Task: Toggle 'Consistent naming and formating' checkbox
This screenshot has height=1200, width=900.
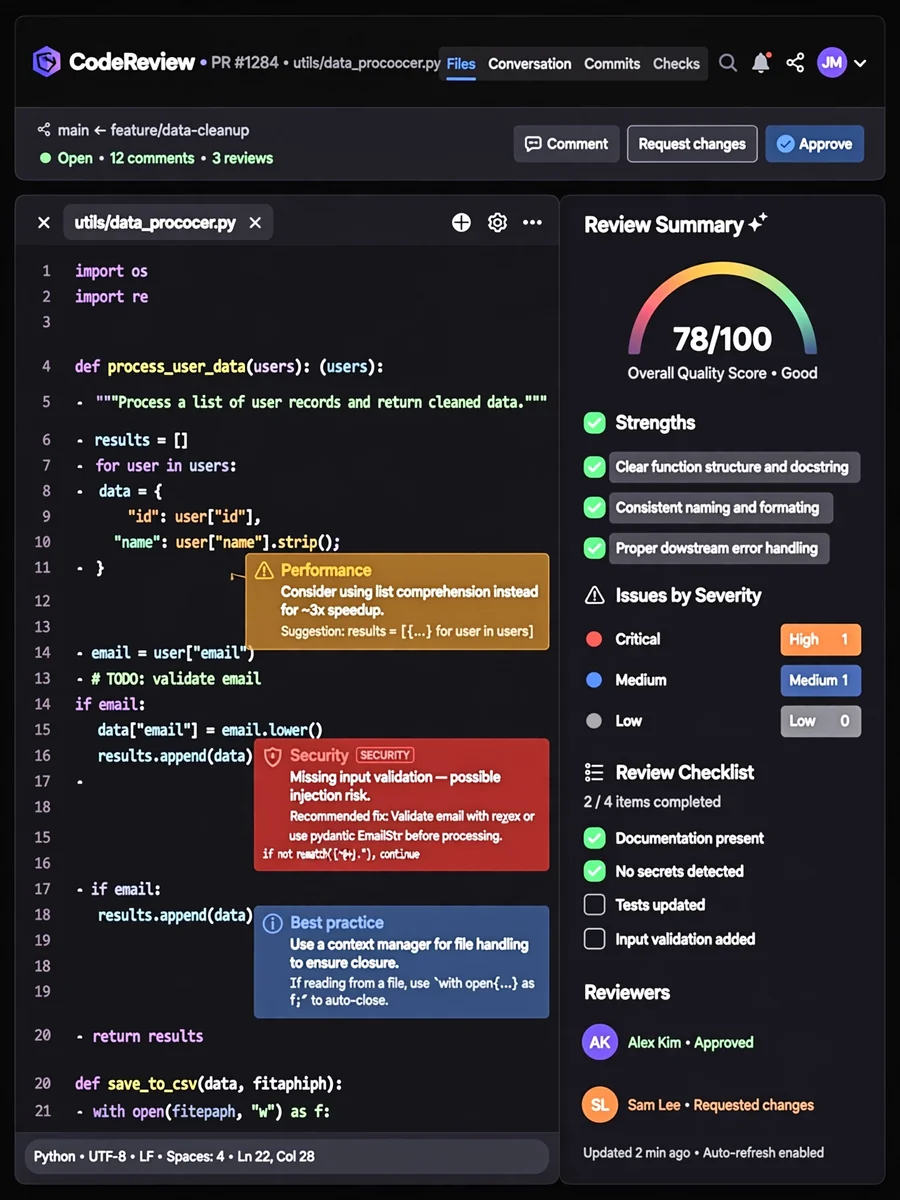Action: click(x=595, y=508)
